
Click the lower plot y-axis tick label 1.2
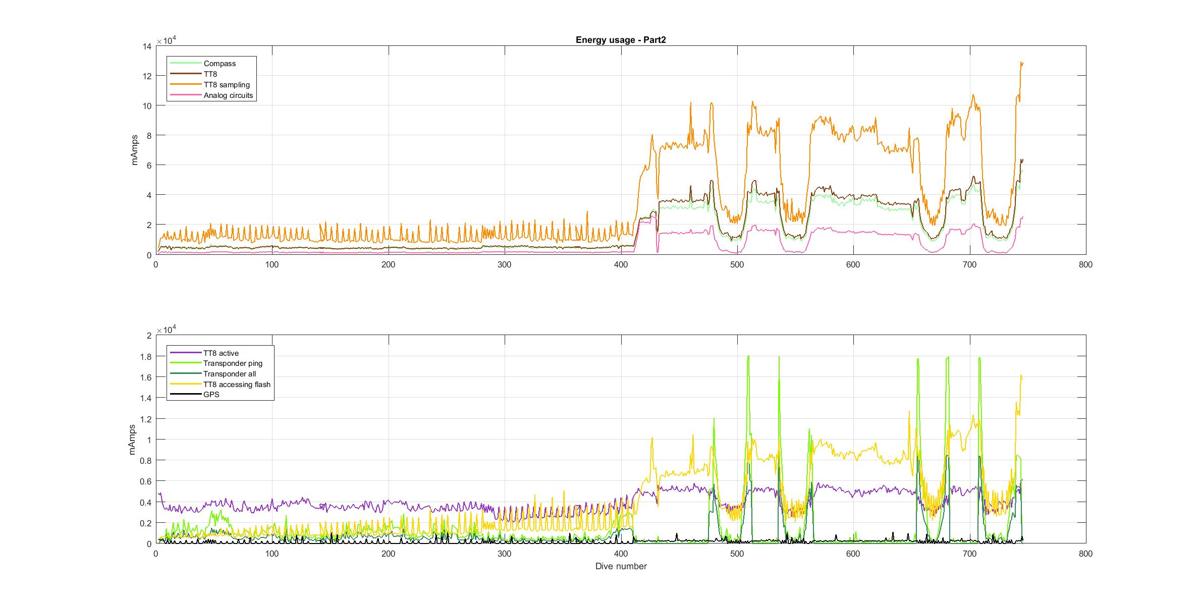pos(145,419)
